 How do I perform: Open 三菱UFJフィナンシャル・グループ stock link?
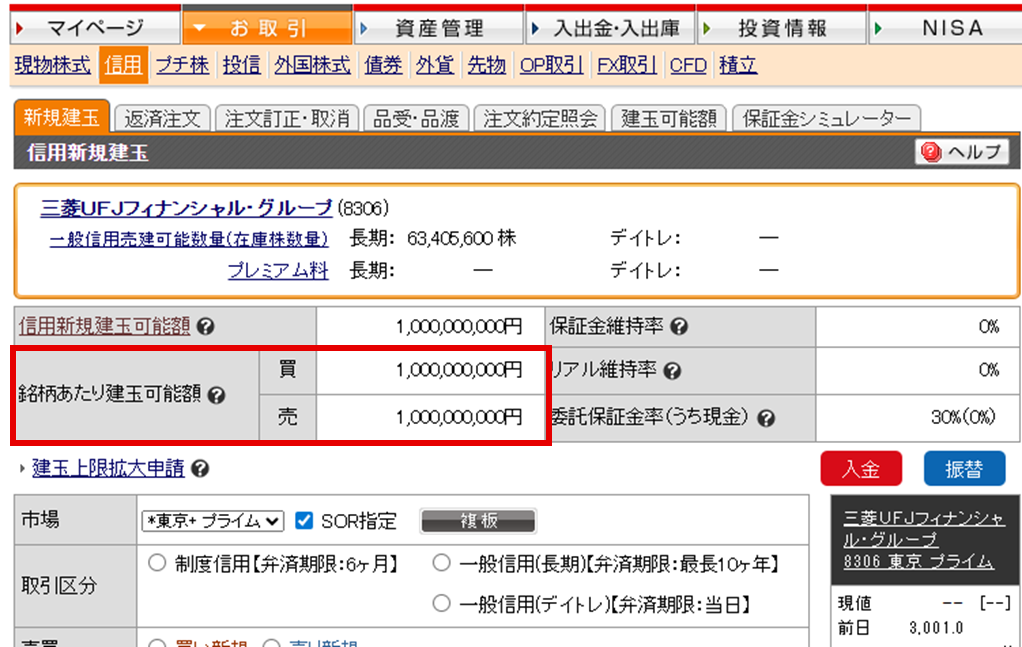coord(186,208)
